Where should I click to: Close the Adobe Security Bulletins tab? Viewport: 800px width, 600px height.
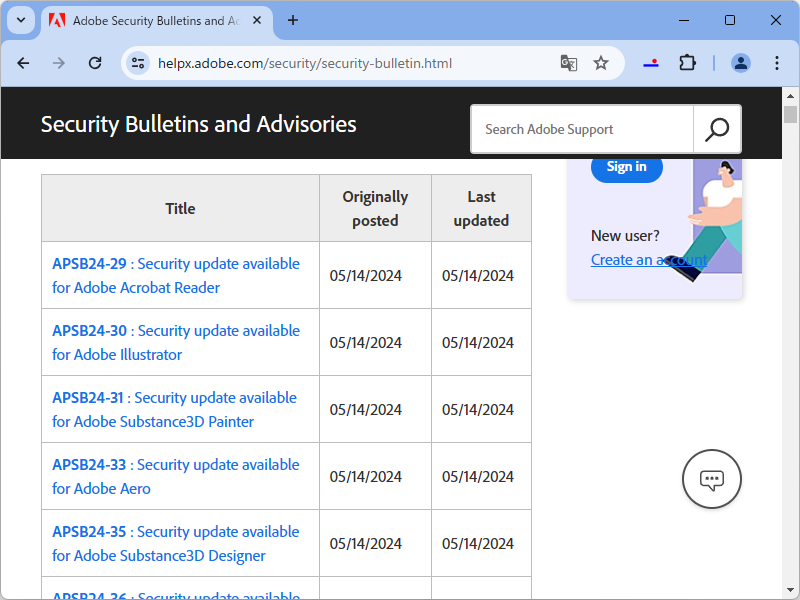259,20
